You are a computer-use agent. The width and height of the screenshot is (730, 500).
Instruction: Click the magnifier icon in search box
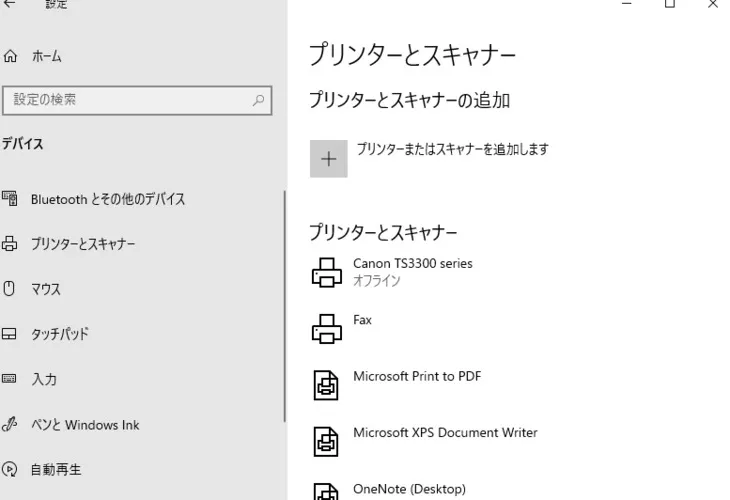click(x=258, y=100)
